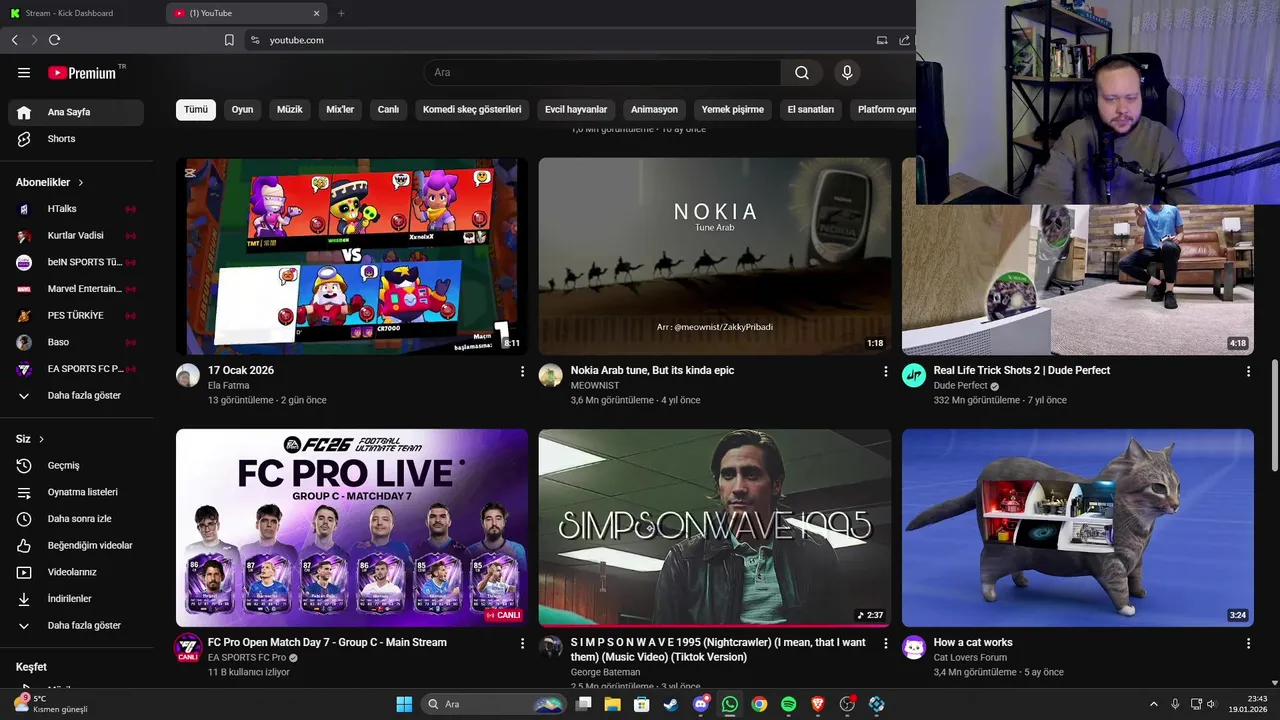Open the Ela Fatma channel avatar
The width and height of the screenshot is (1280, 720).
pyautogui.click(x=188, y=375)
